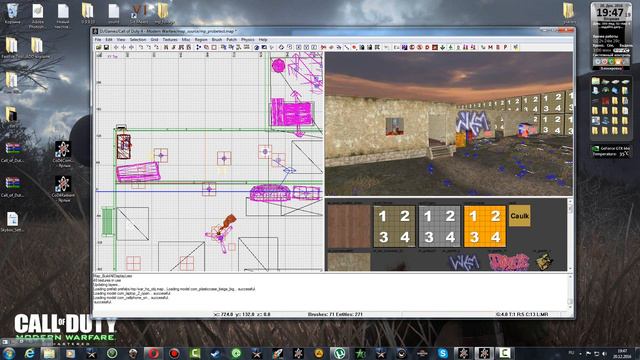Click the Save map floppy icon
640x360 pixels.
(x=106, y=47)
